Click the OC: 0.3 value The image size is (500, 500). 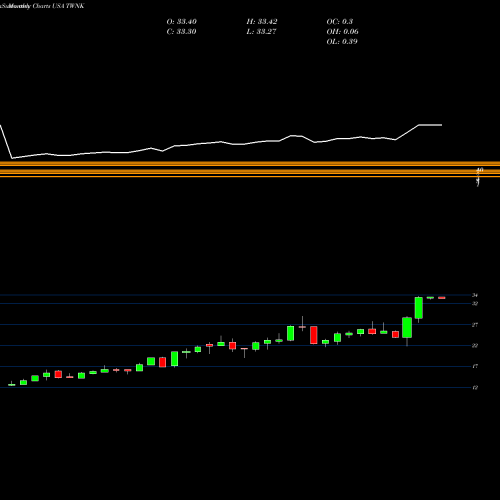coord(340,22)
